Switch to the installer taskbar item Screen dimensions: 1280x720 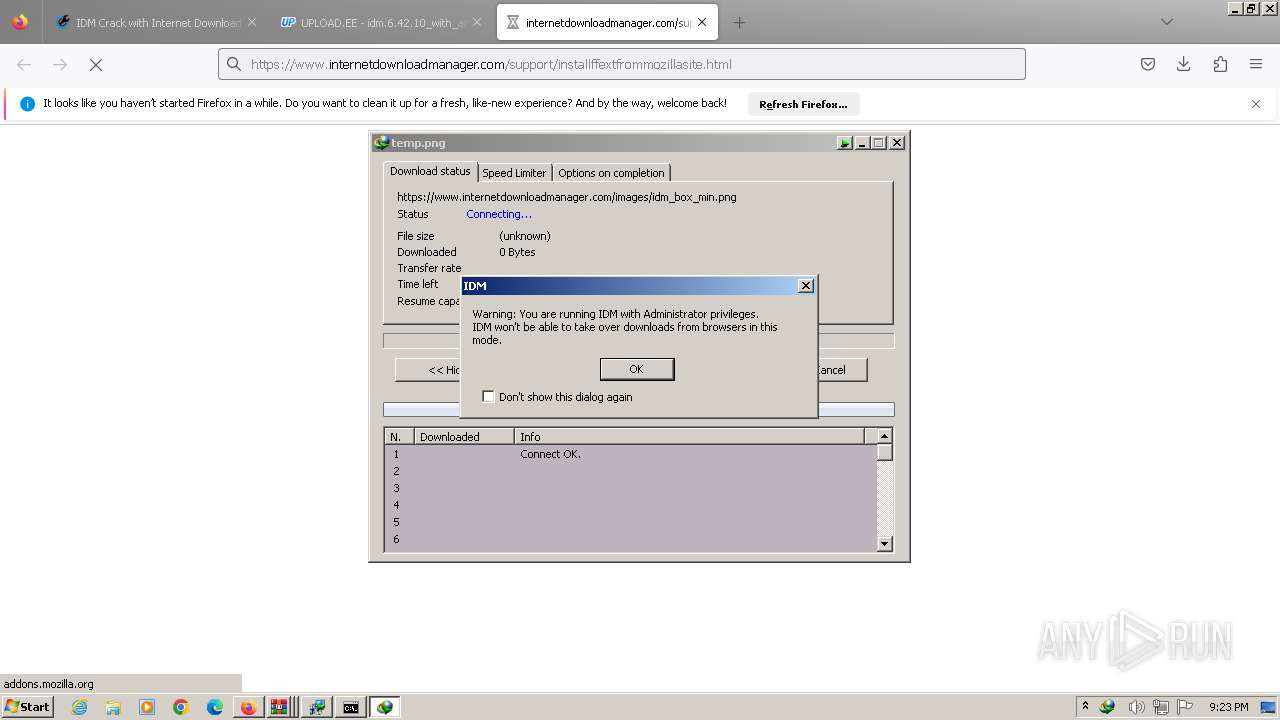pos(317,707)
